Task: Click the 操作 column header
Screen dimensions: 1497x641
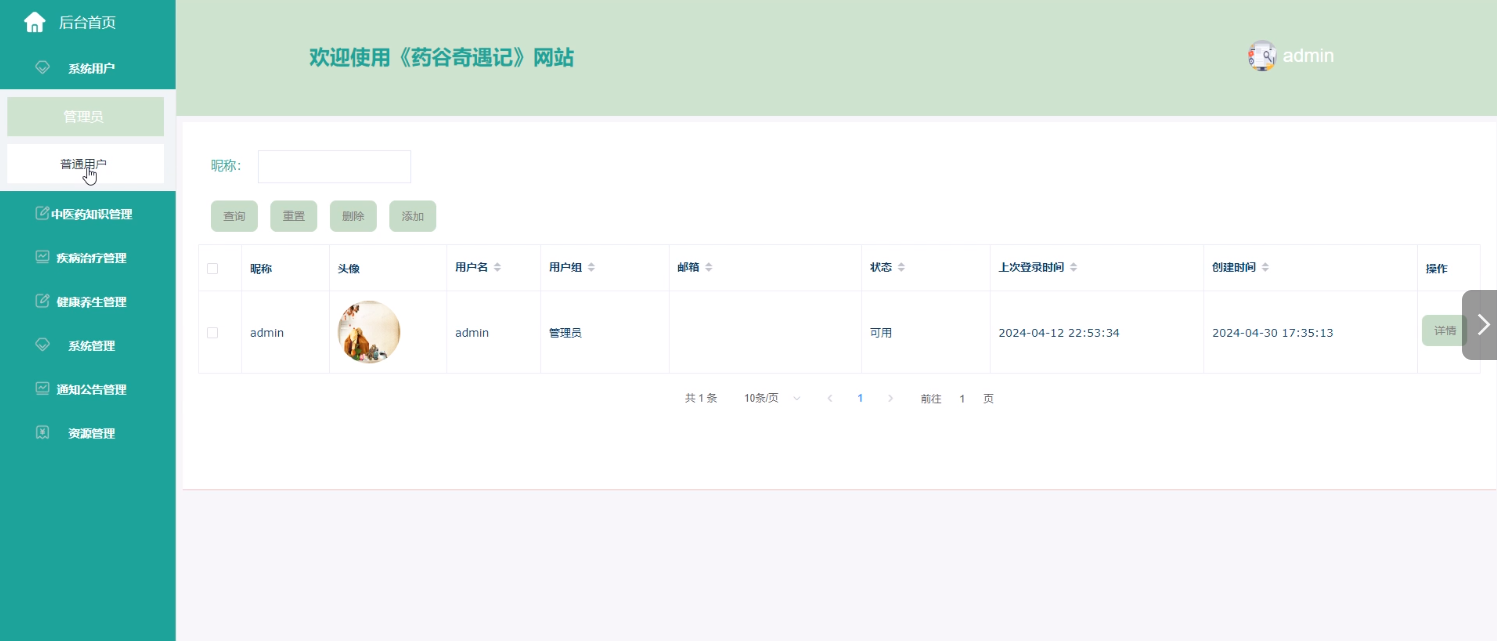Action: 1437,268
